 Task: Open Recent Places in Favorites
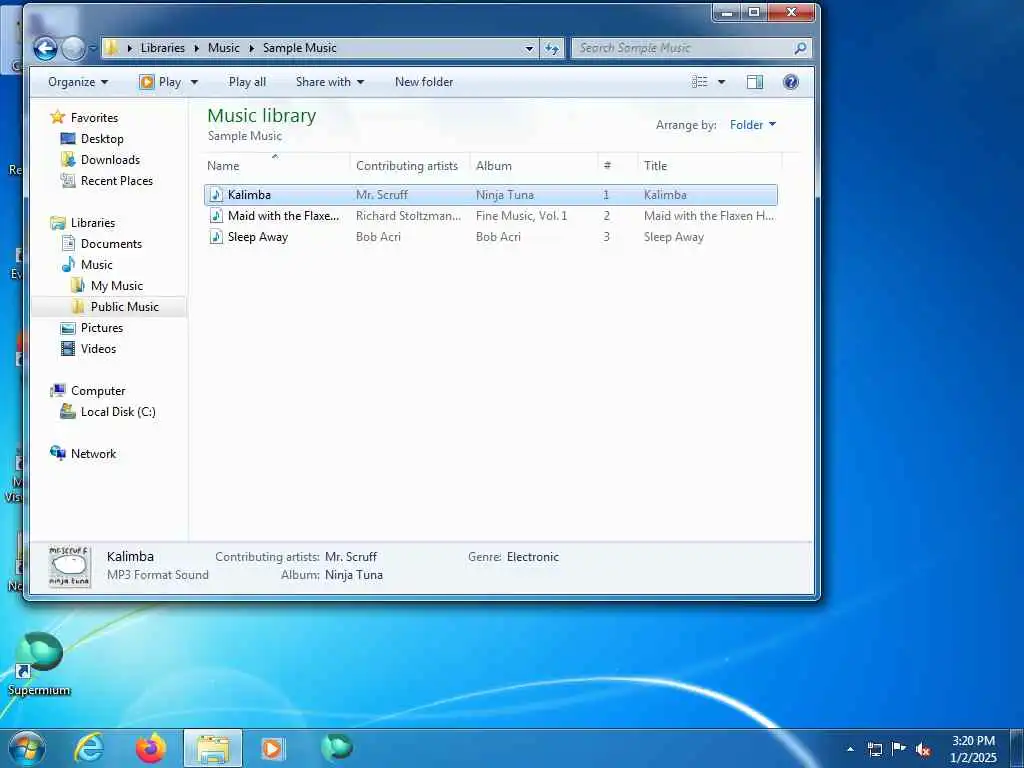(x=116, y=181)
